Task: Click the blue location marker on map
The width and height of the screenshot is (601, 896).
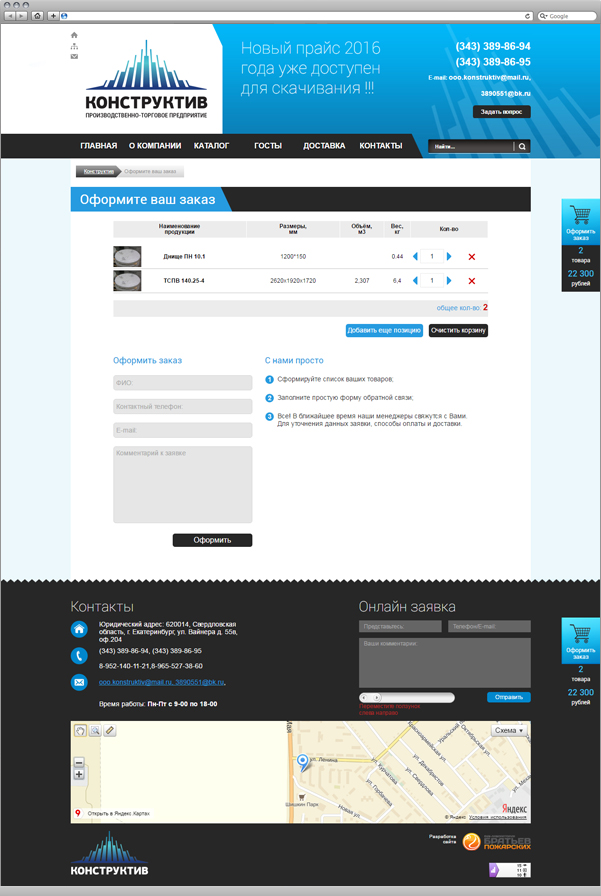Action: [303, 762]
